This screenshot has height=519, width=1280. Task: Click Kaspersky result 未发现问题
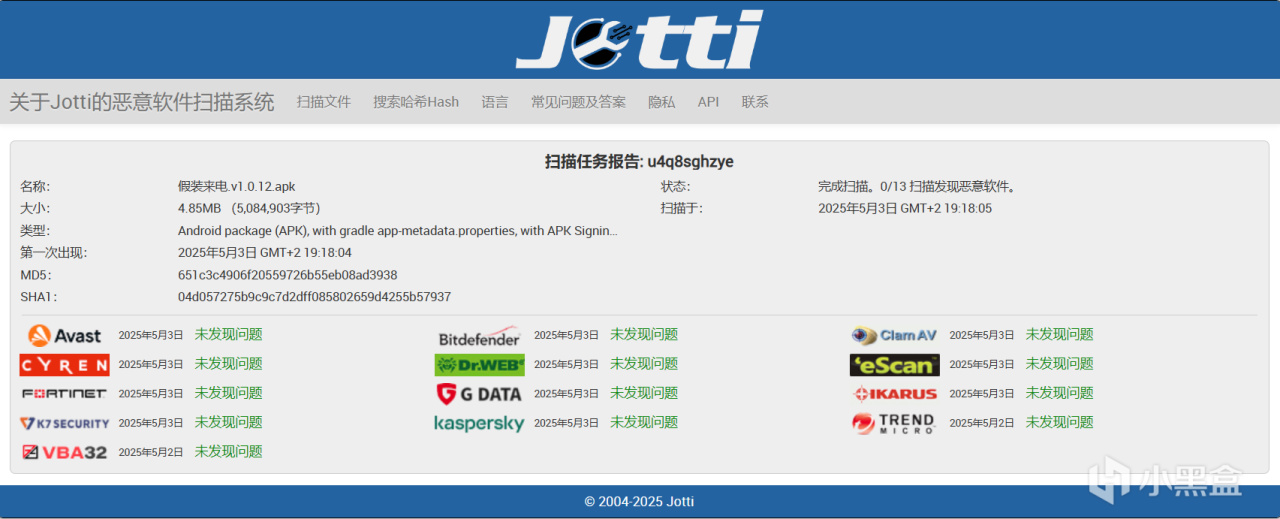tap(644, 422)
